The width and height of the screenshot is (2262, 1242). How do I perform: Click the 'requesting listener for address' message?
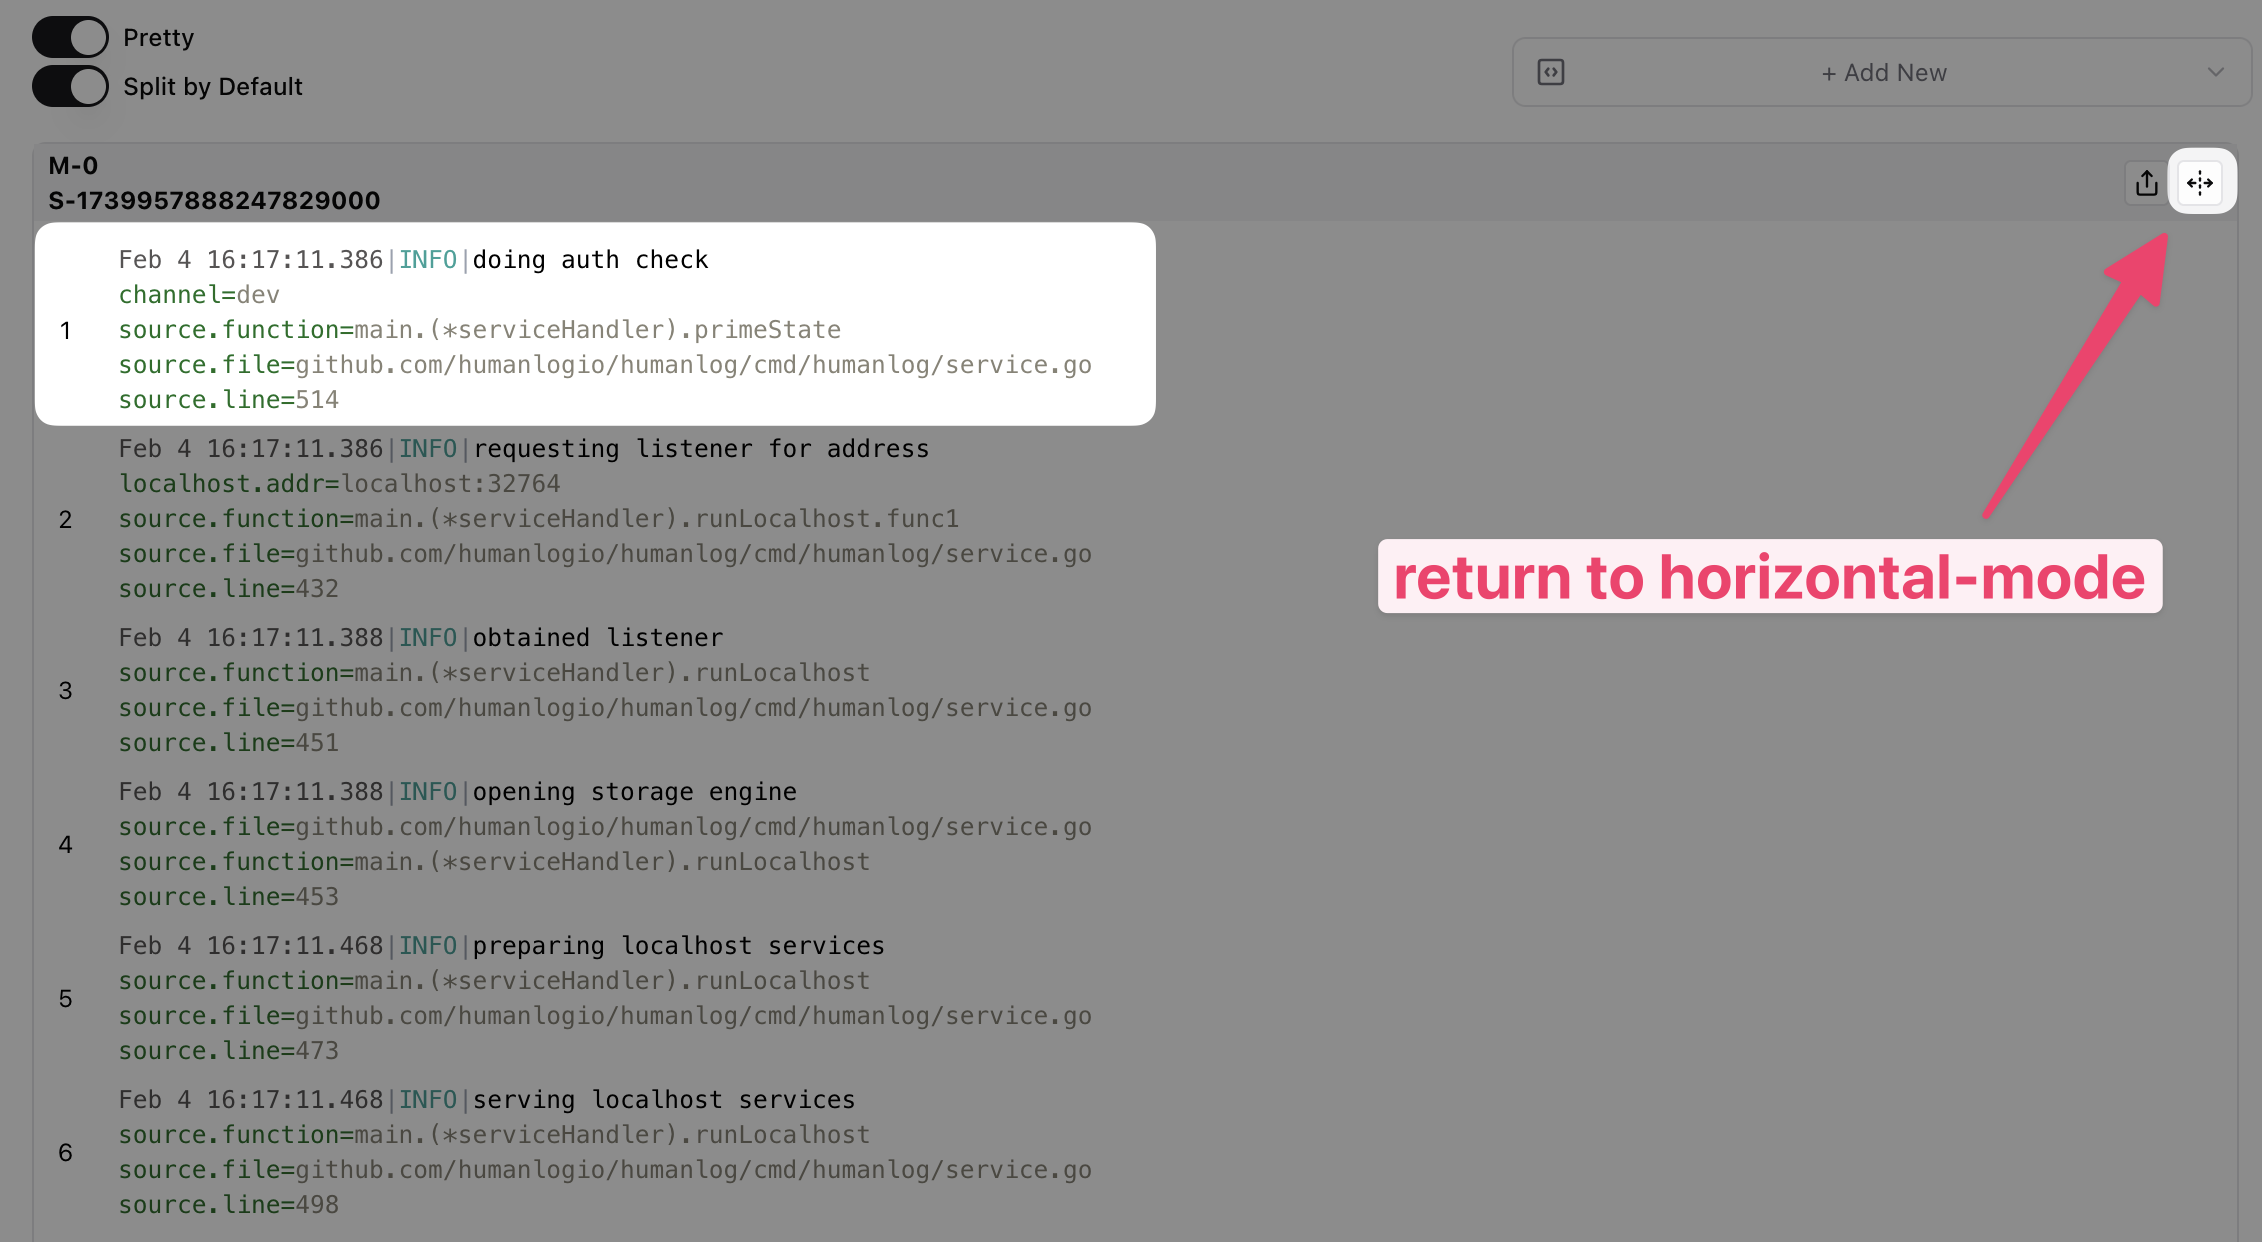[701, 449]
